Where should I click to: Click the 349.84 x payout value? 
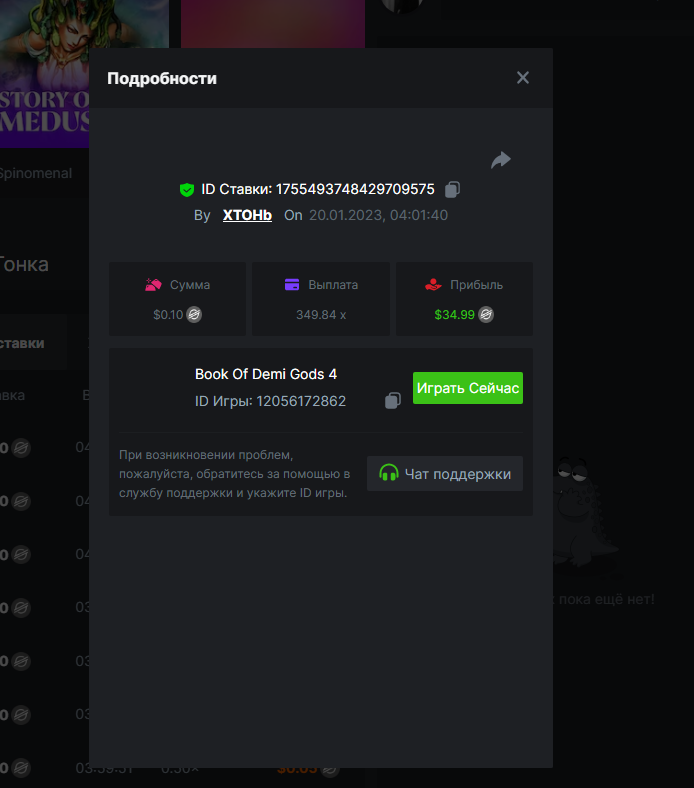pyautogui.click(x=321, y=314)
